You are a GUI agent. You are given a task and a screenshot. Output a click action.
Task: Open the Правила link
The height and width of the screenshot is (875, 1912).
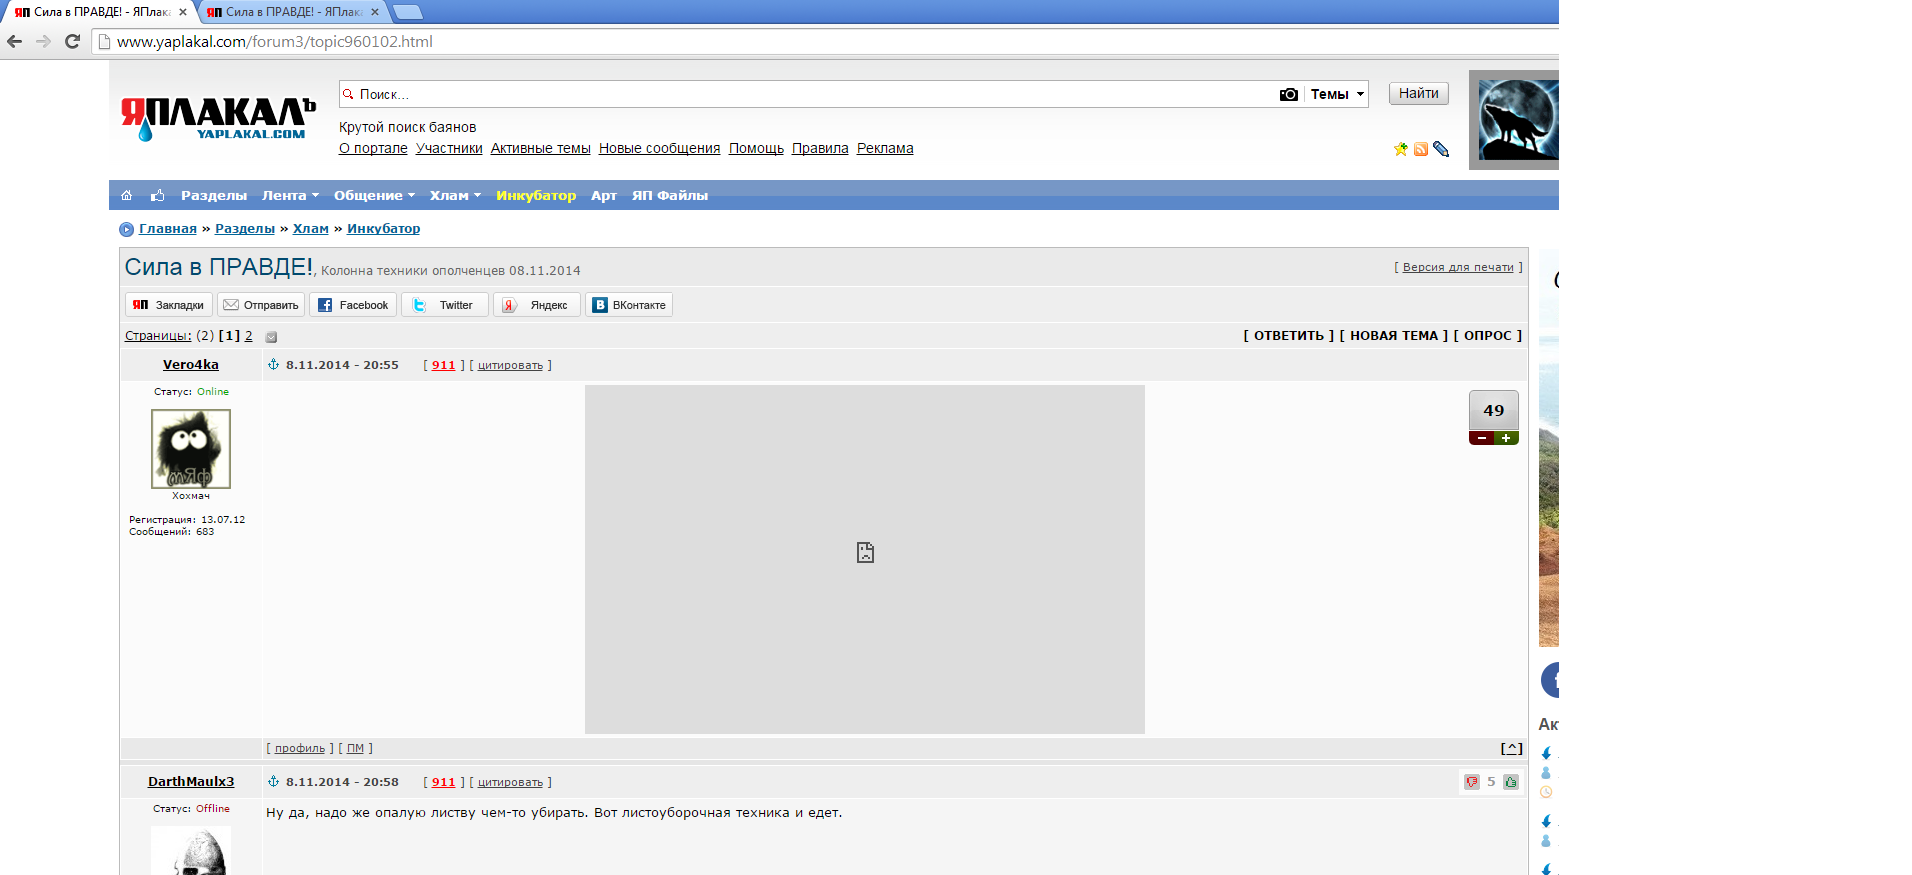820,148
